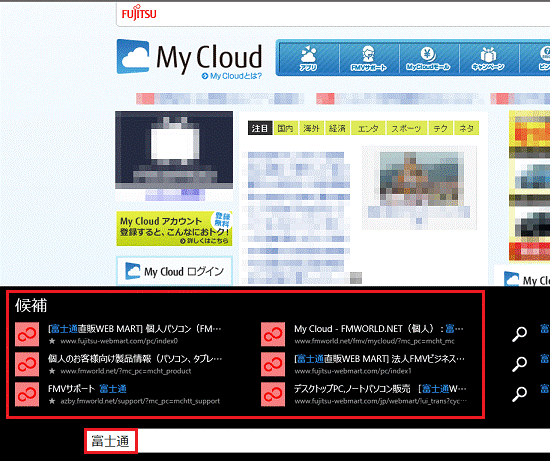Select the 海外 news tab
This screenshot has width=550, height=461.
(x=311, y=128)
